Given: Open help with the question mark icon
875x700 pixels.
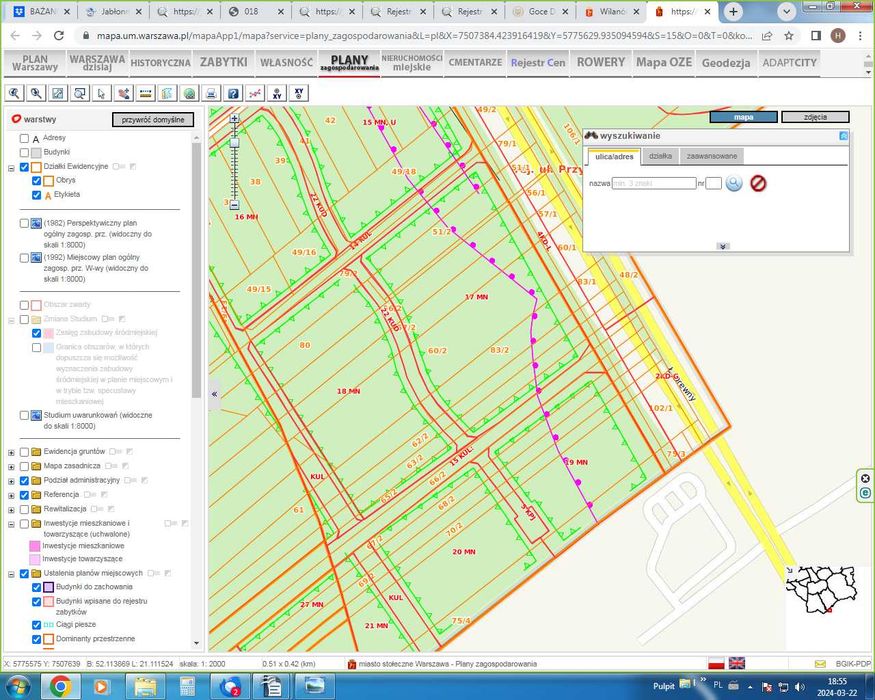Looking at the screenshot, I should 233,93.
